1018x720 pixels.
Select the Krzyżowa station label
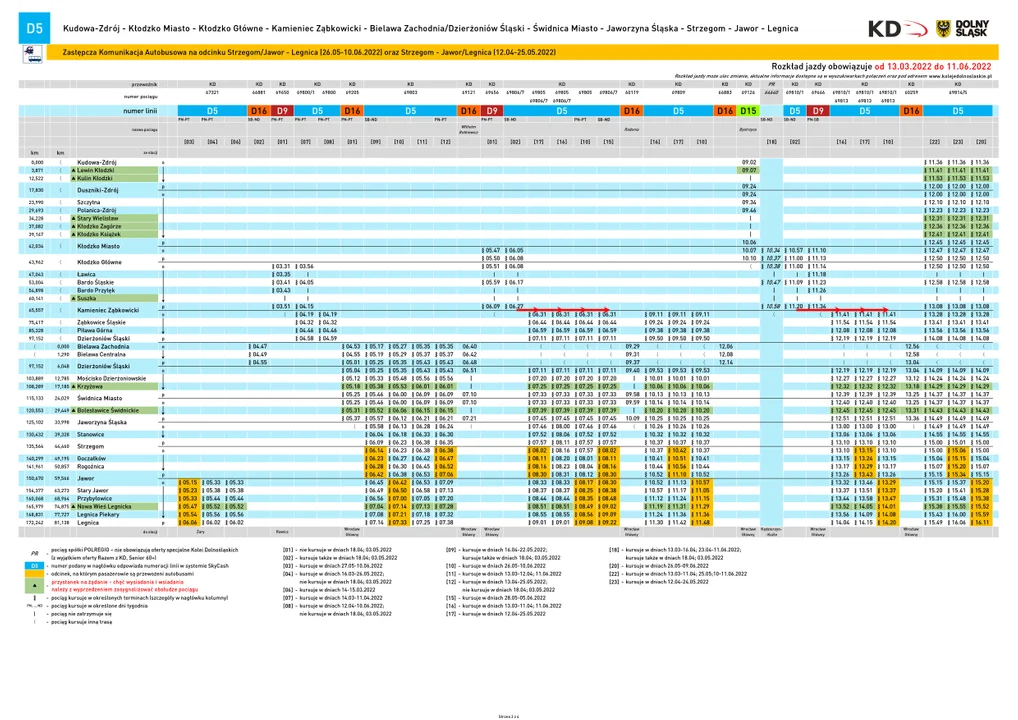click(90, 386)
